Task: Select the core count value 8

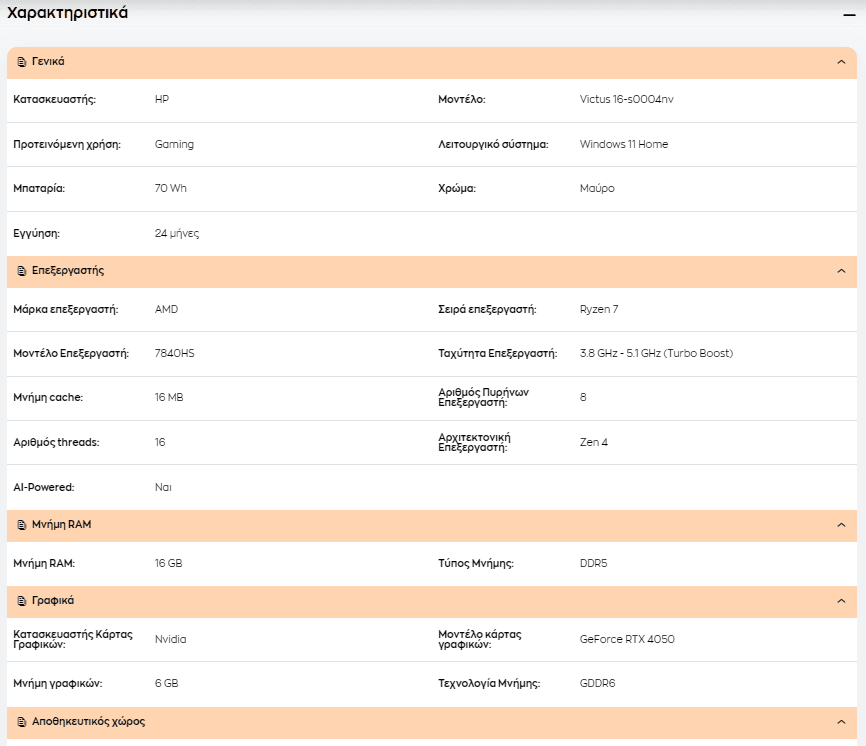Action: point(583,398)
